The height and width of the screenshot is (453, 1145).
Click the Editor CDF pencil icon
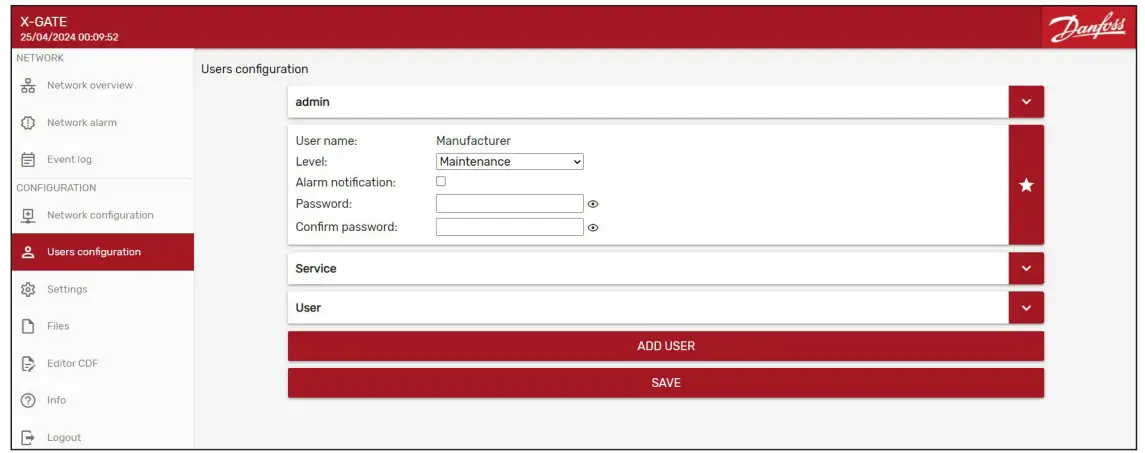click(x=28, y=363)
